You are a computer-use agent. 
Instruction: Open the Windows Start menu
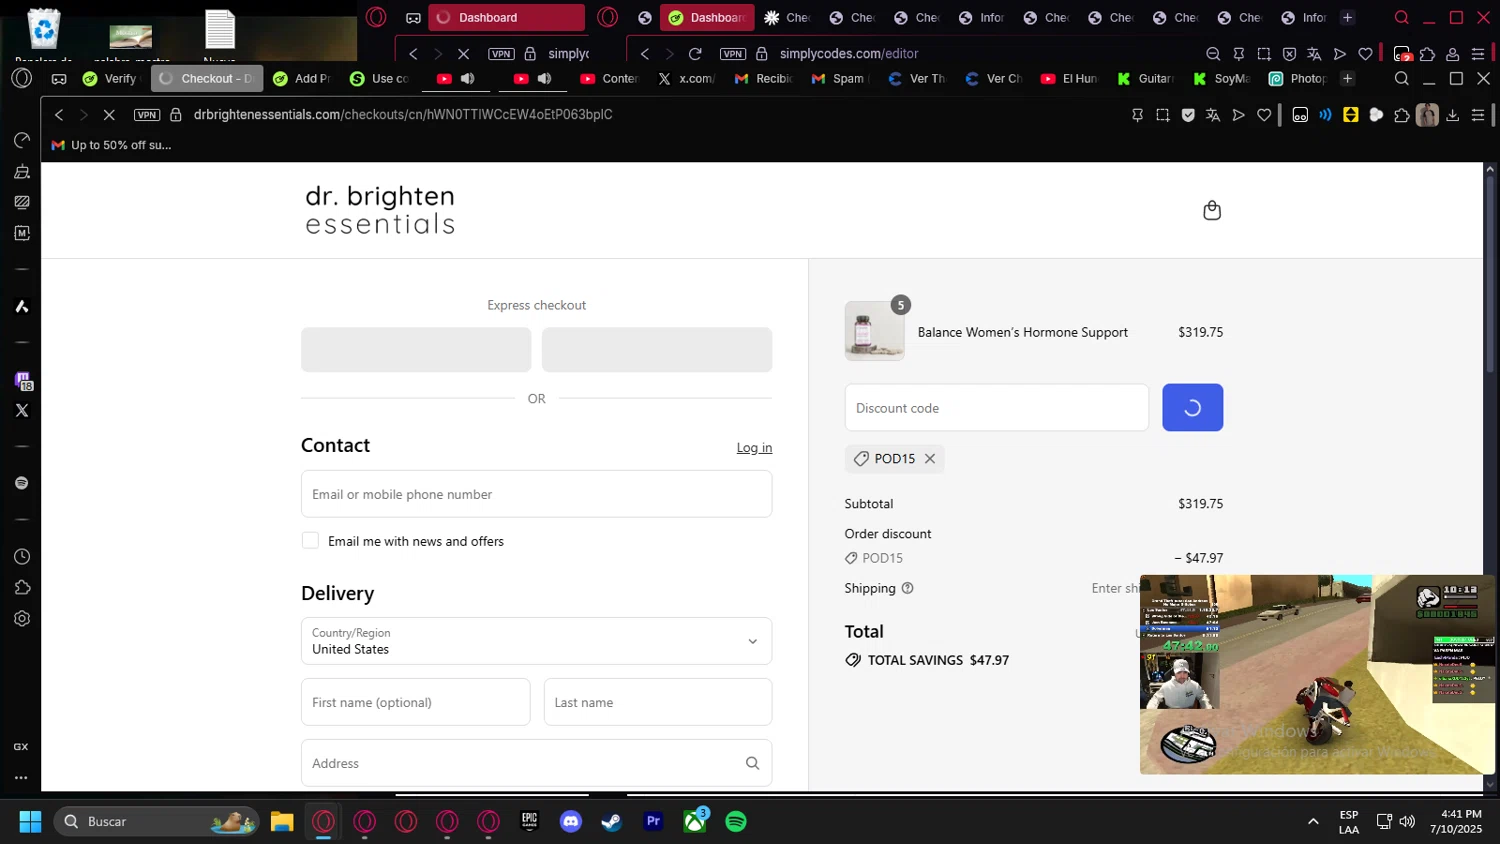click(30, 822)
